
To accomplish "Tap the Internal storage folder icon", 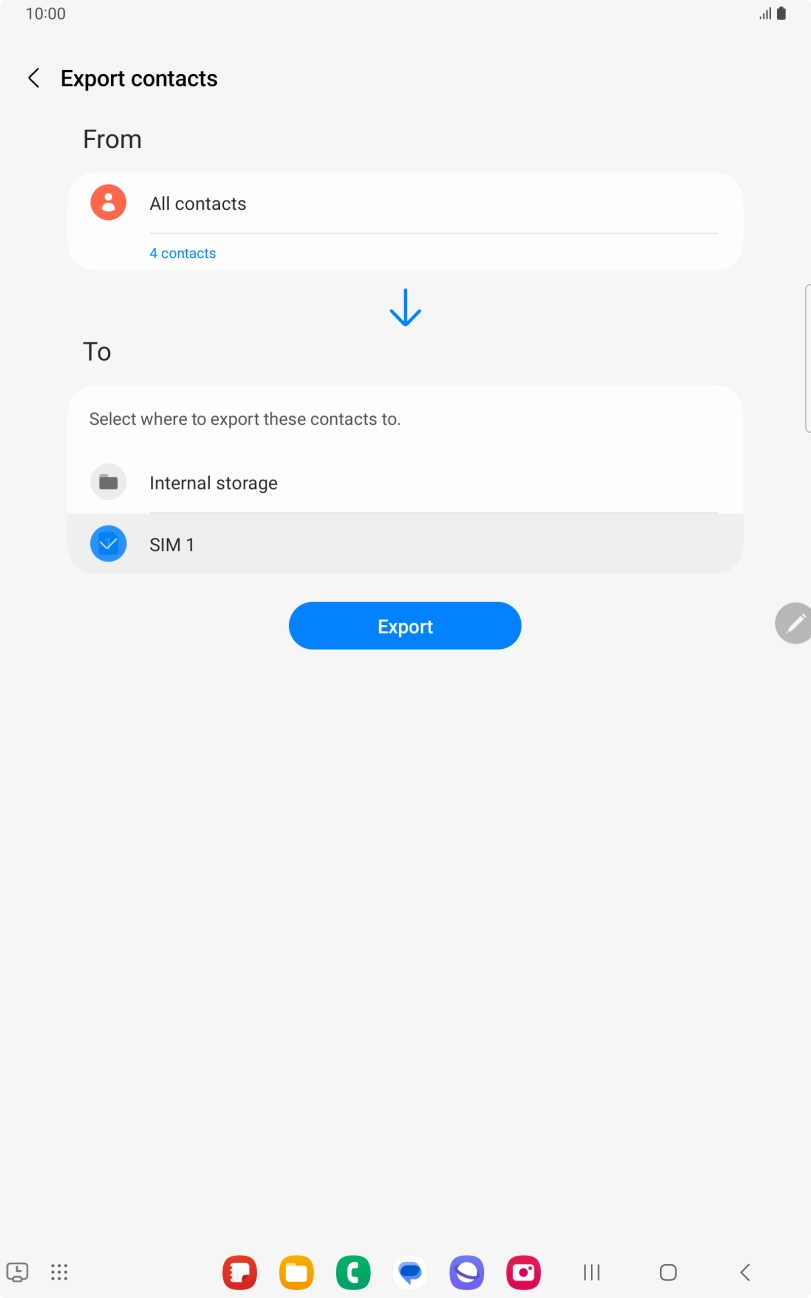I will coord(108,482).
